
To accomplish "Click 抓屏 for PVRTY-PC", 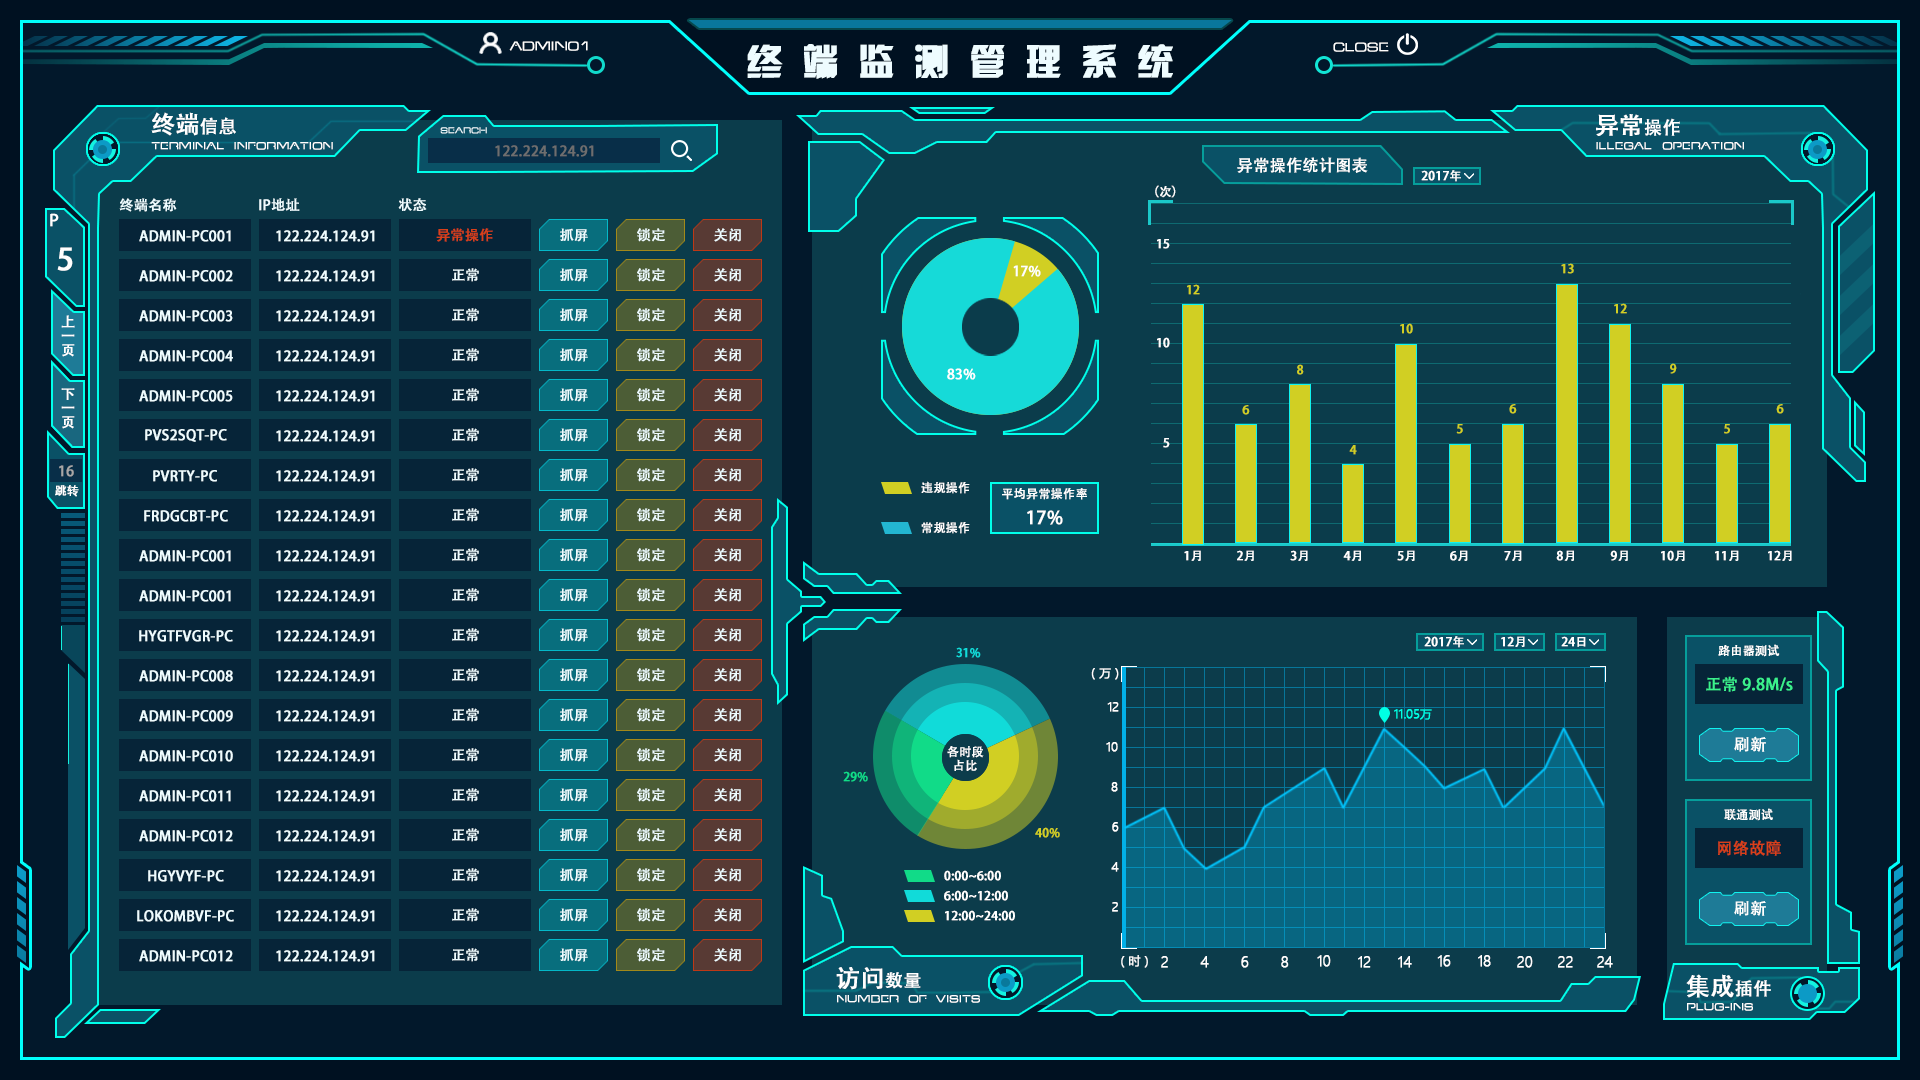I will (573, 476).
